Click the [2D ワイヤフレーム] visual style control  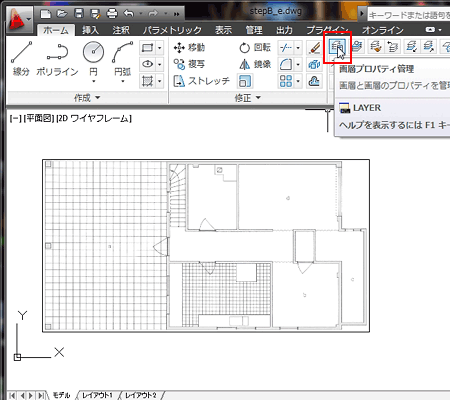[94, 118]
